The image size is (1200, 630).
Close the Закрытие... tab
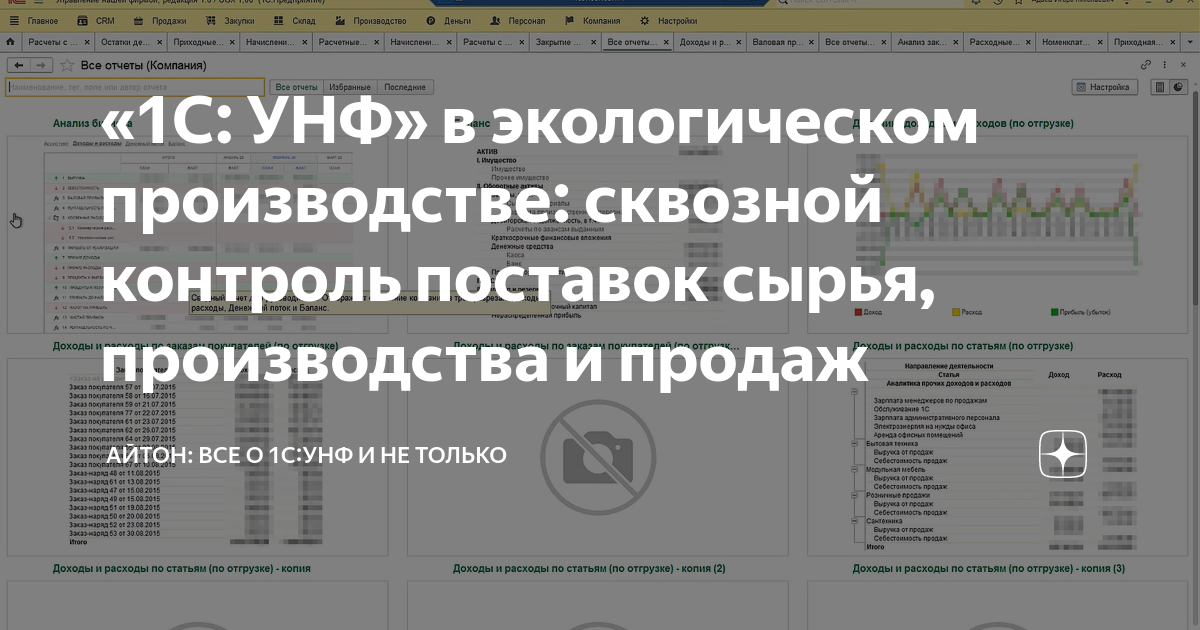pyautogui.click(x=594, y=42)
